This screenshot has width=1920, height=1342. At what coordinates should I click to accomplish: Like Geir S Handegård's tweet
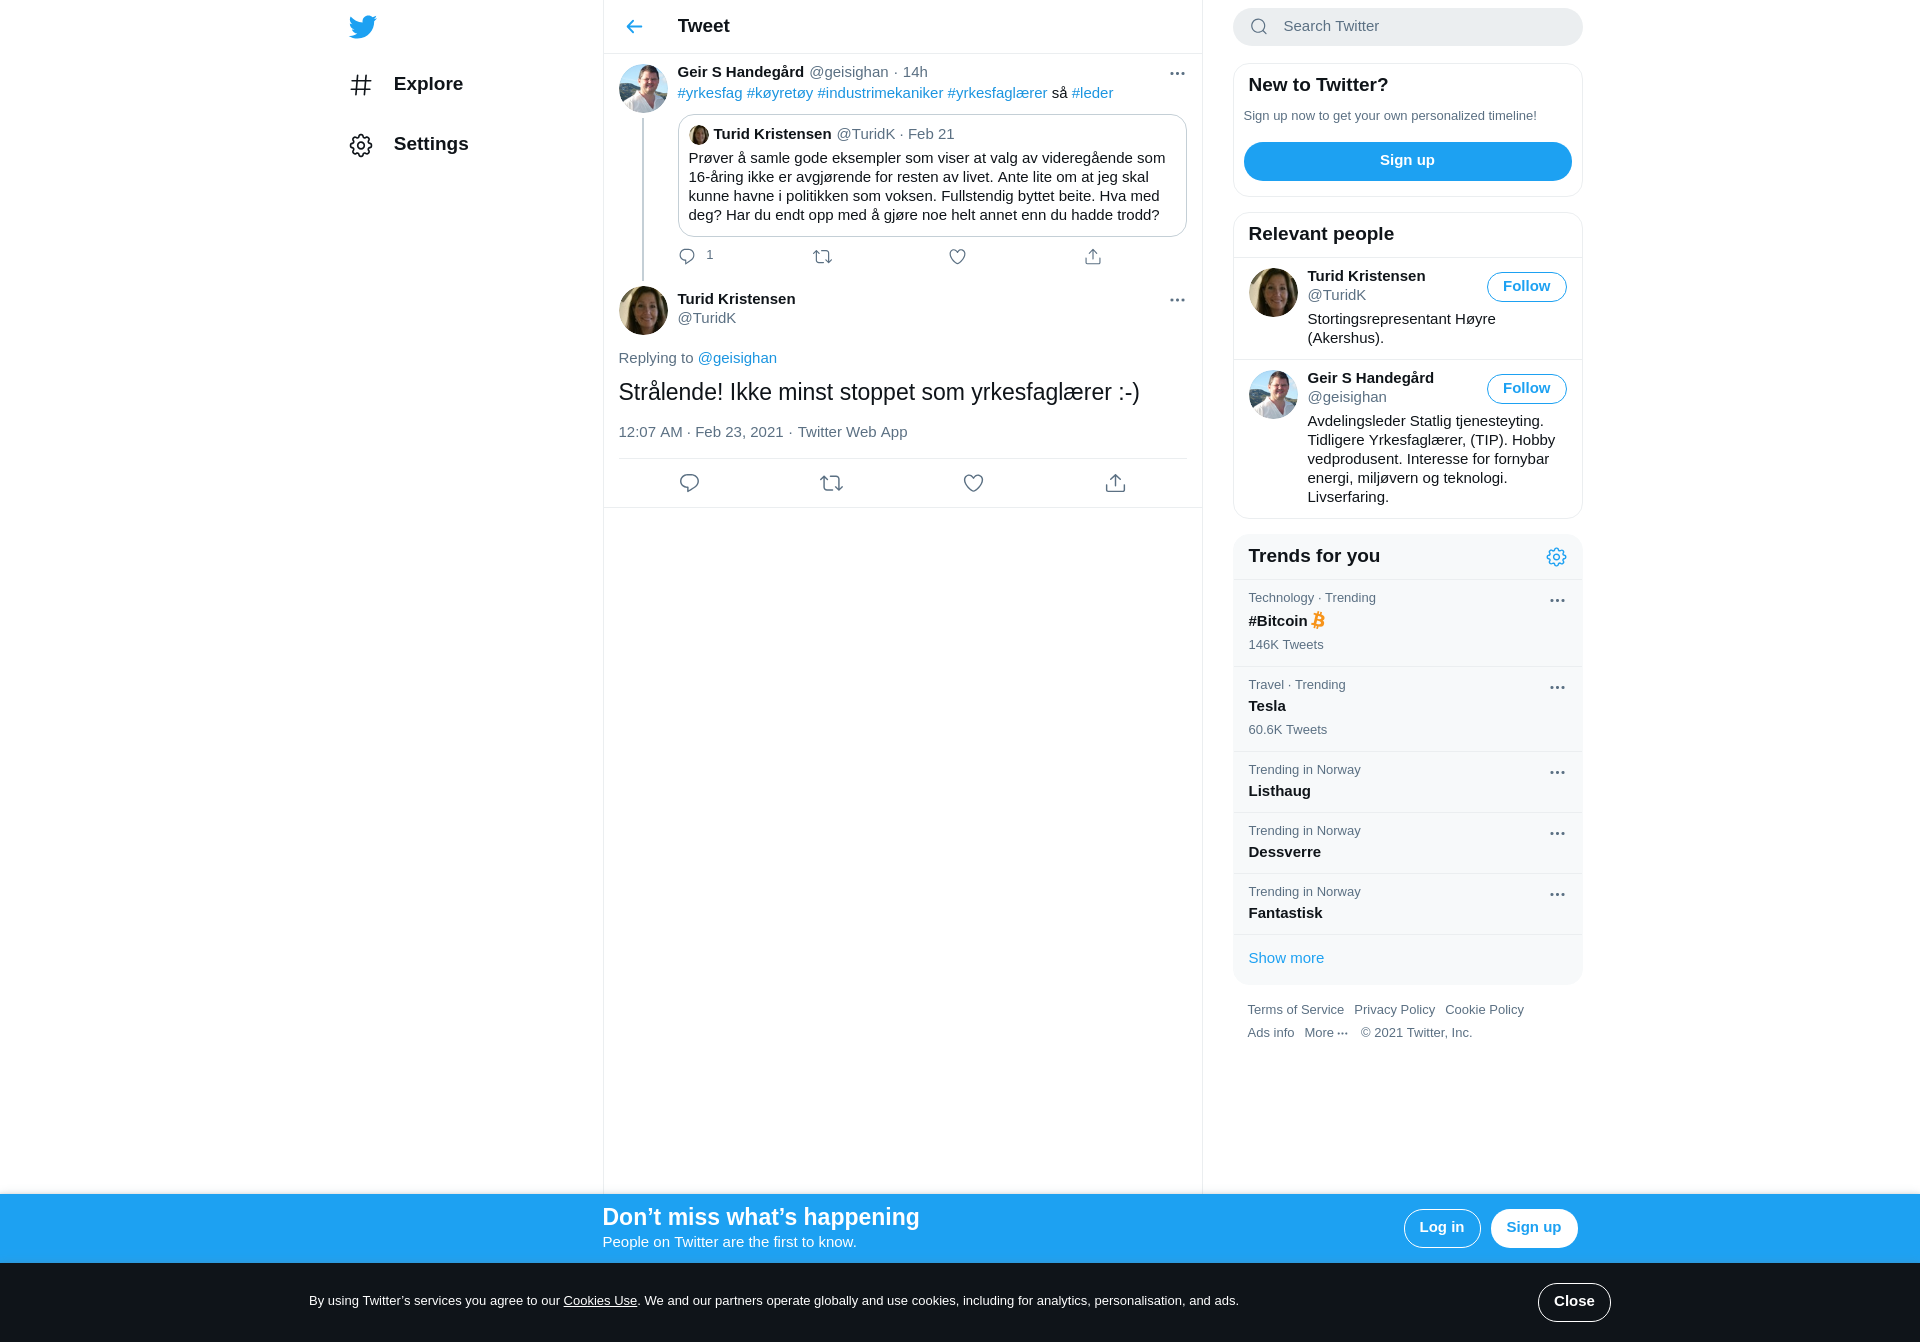click(x=957, y=257)
